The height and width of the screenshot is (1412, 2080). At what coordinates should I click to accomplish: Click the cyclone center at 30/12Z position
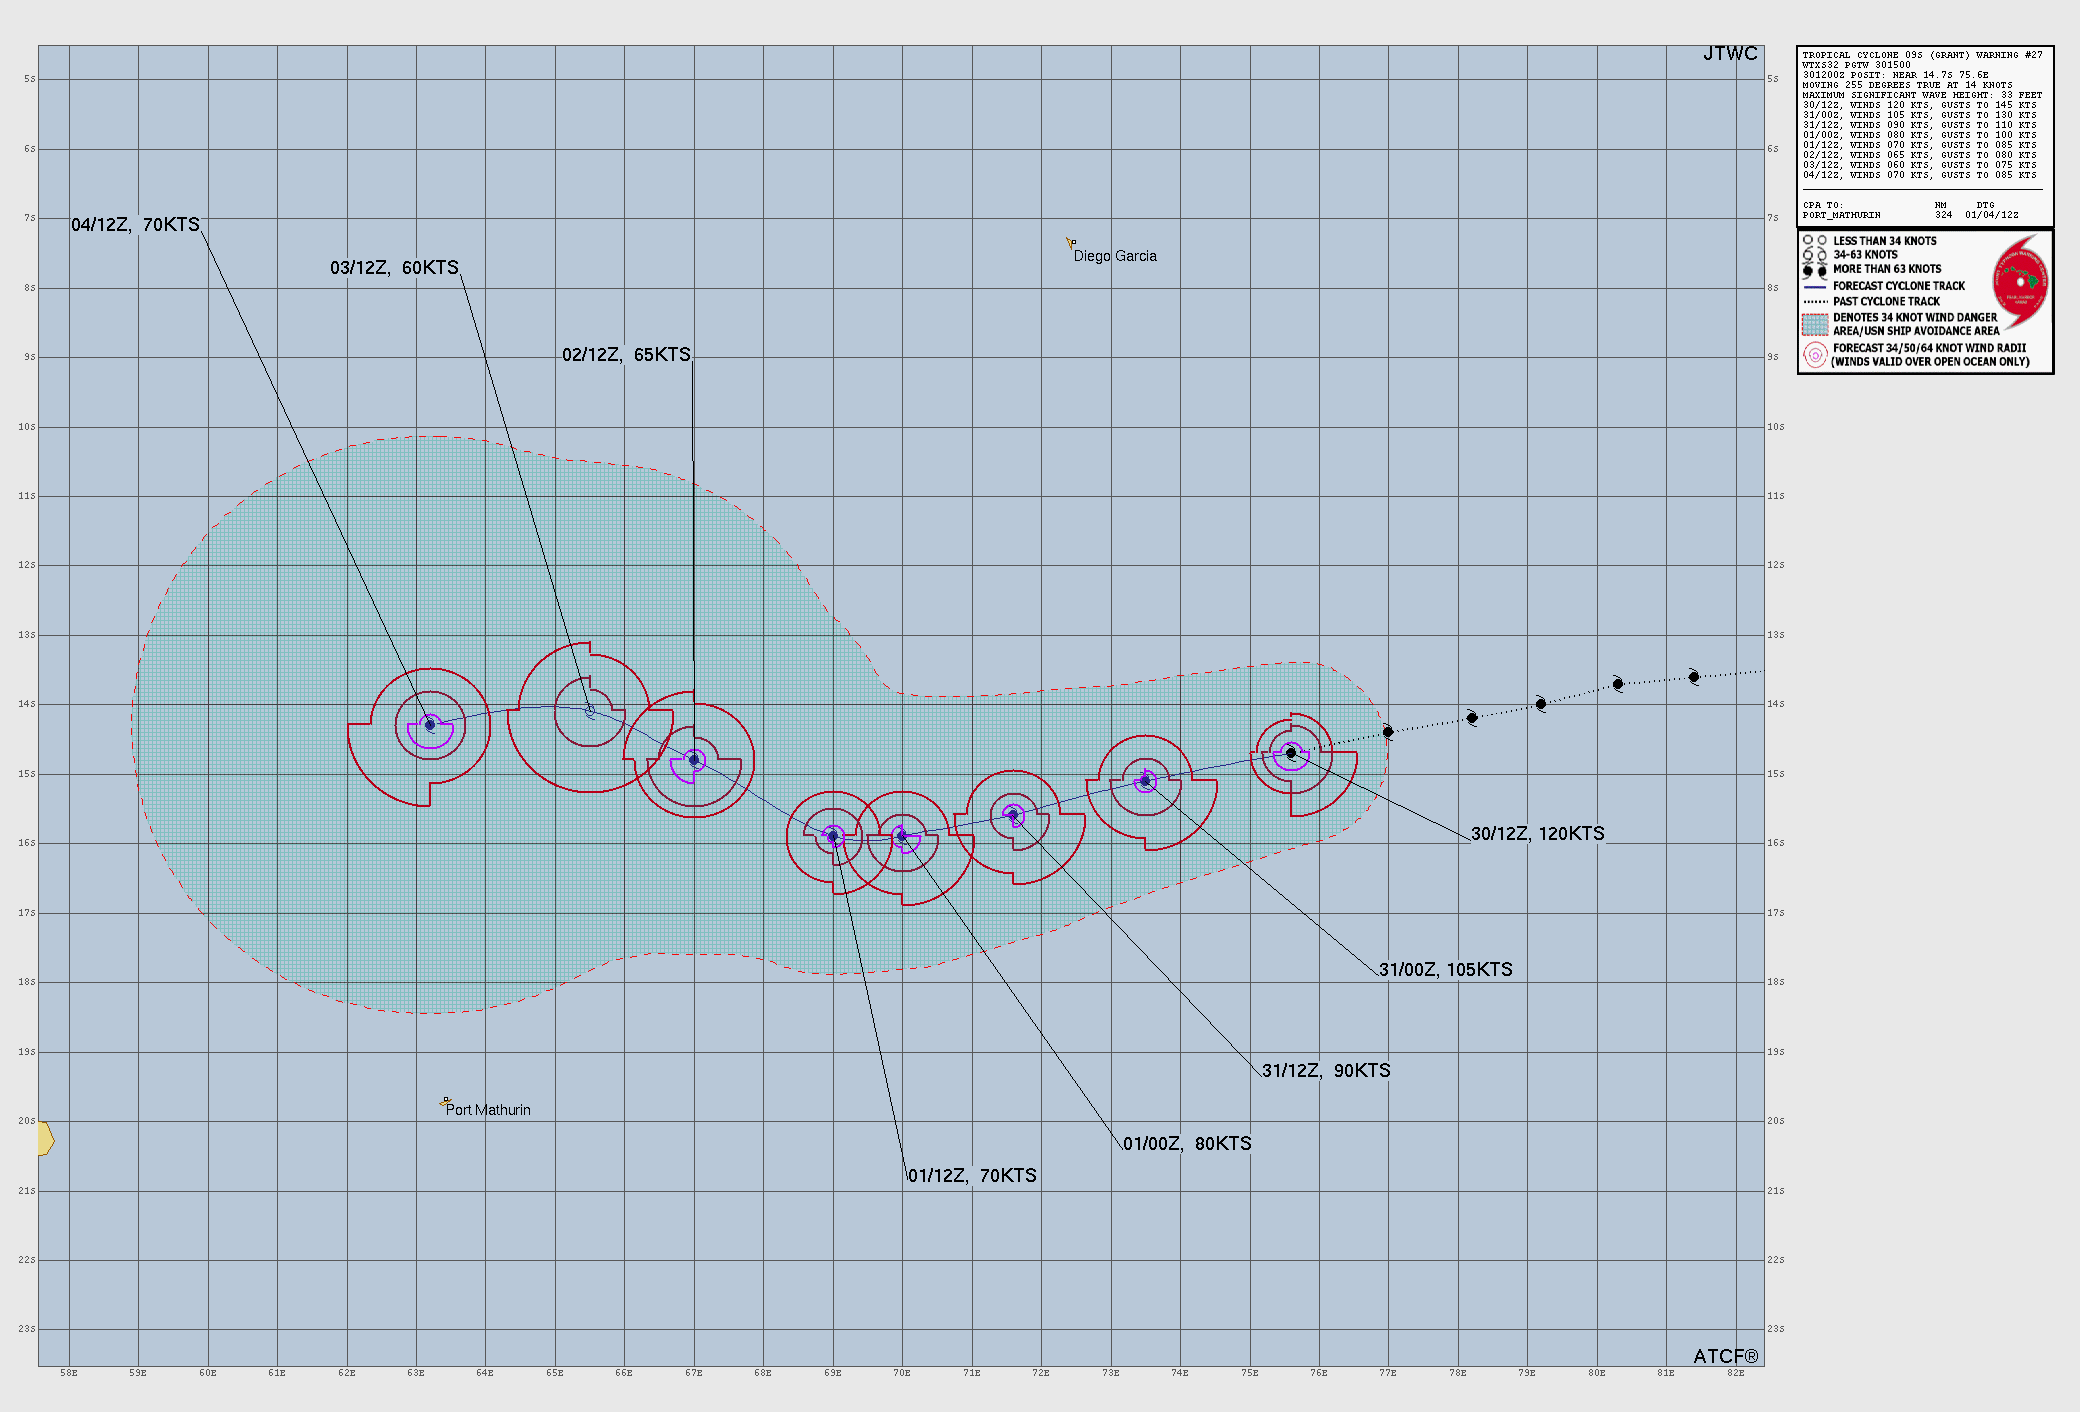point(1291,753)
